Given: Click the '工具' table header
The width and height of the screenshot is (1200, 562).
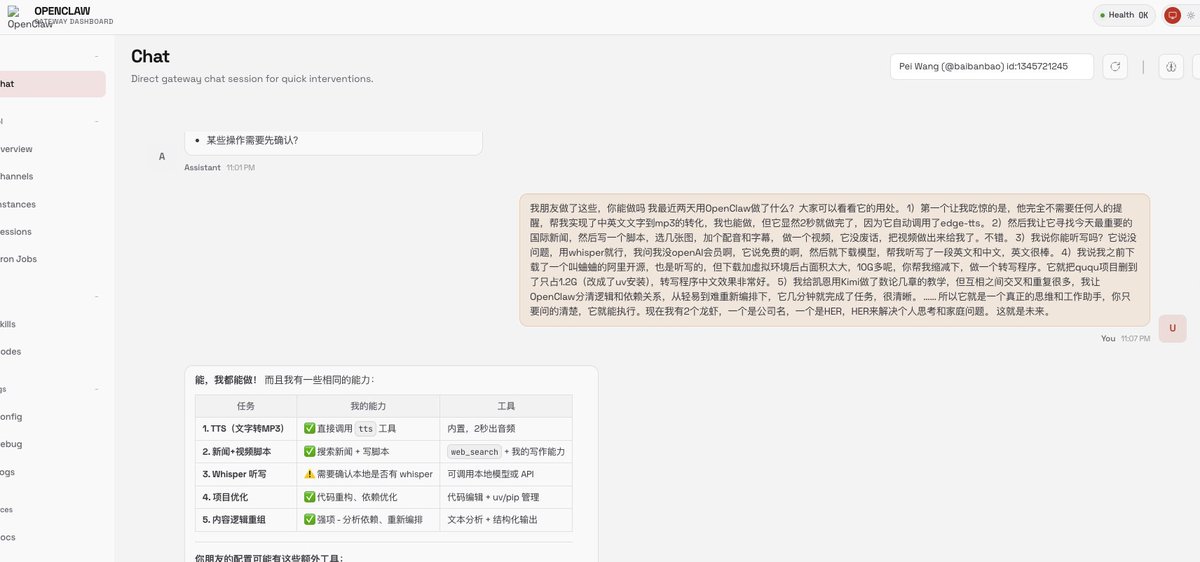Looking at the screenshot, I should click(506, 406).
